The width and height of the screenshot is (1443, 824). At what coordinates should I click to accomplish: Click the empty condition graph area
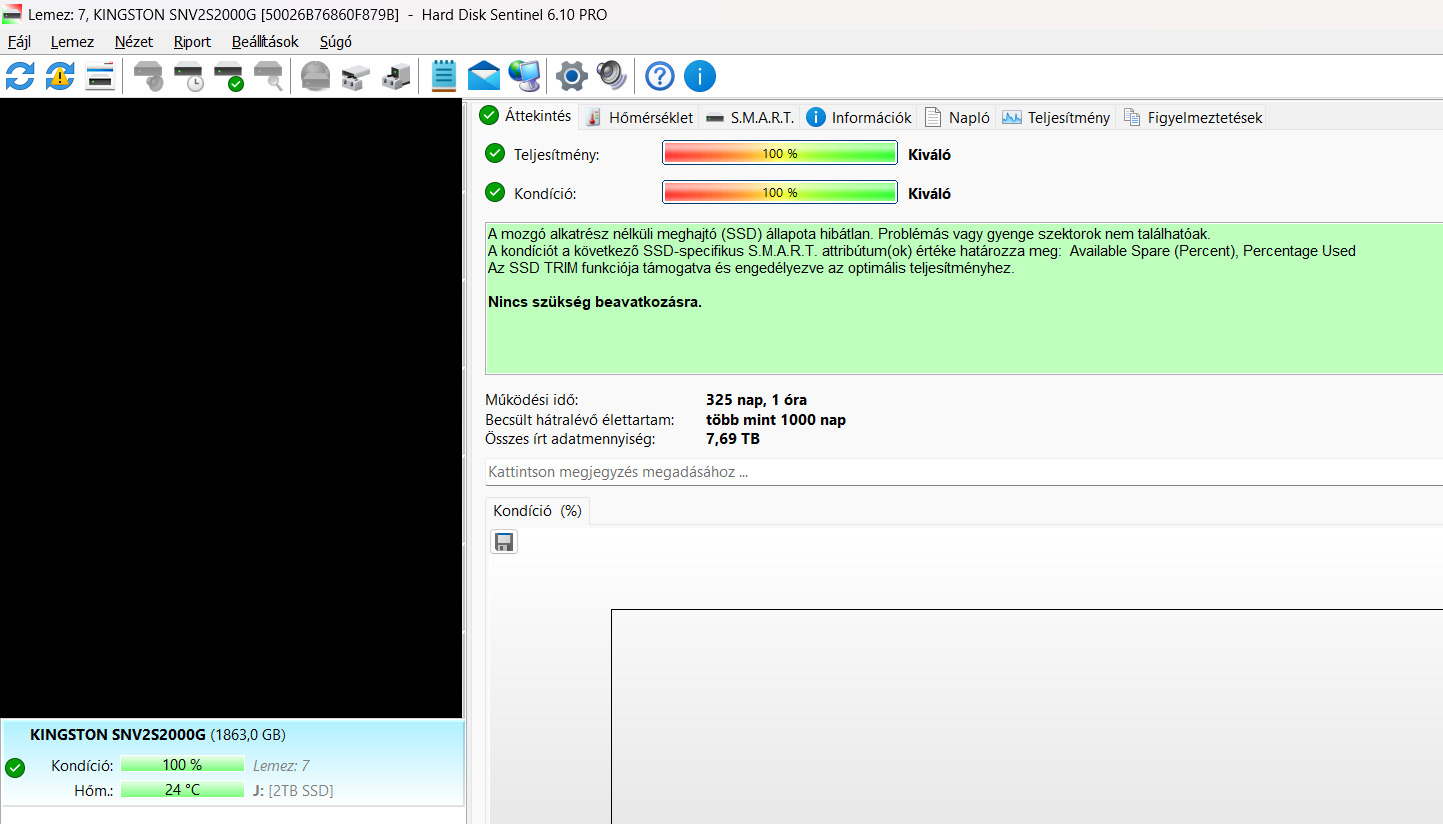[x=1027, y=716]
